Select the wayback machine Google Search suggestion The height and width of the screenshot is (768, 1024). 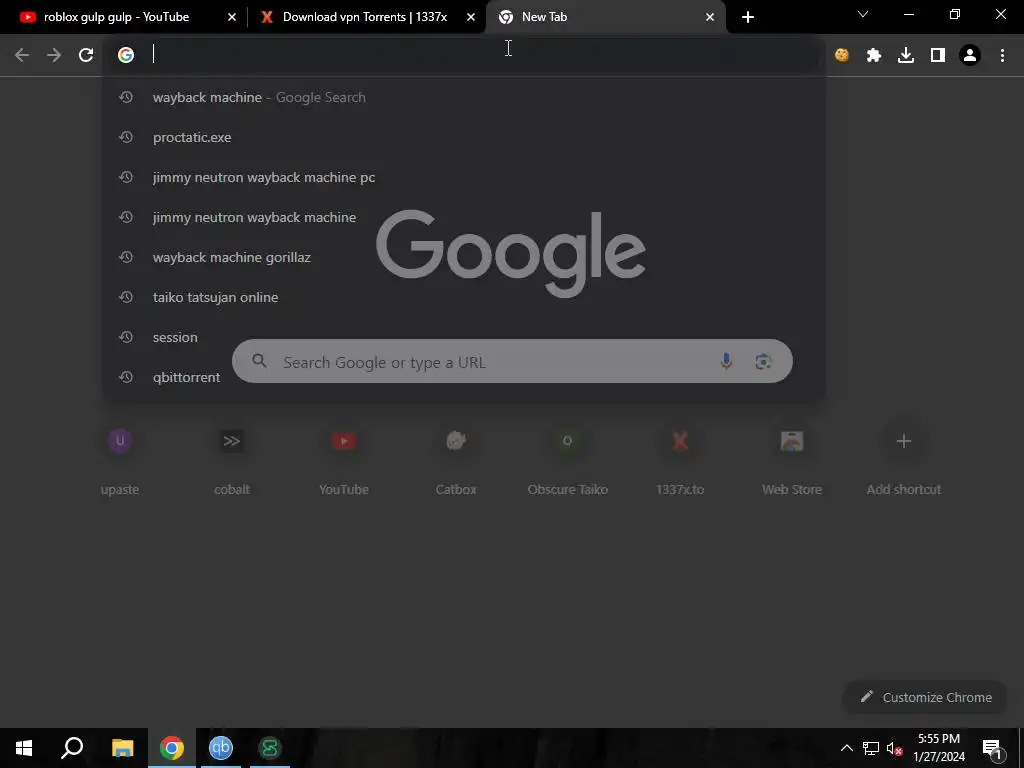tap(464, 97)
